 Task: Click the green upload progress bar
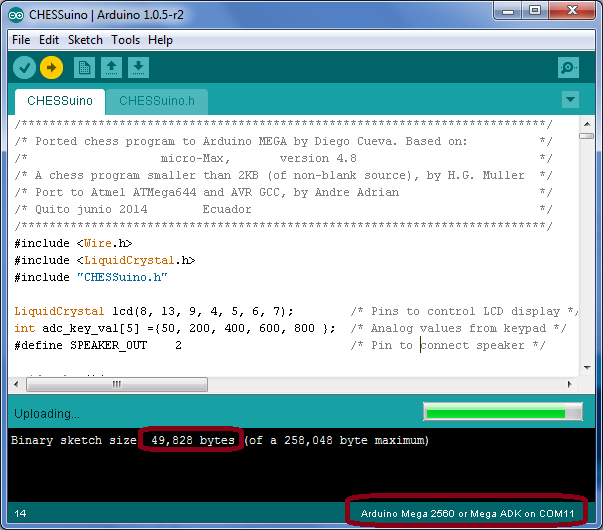point(503,412)
